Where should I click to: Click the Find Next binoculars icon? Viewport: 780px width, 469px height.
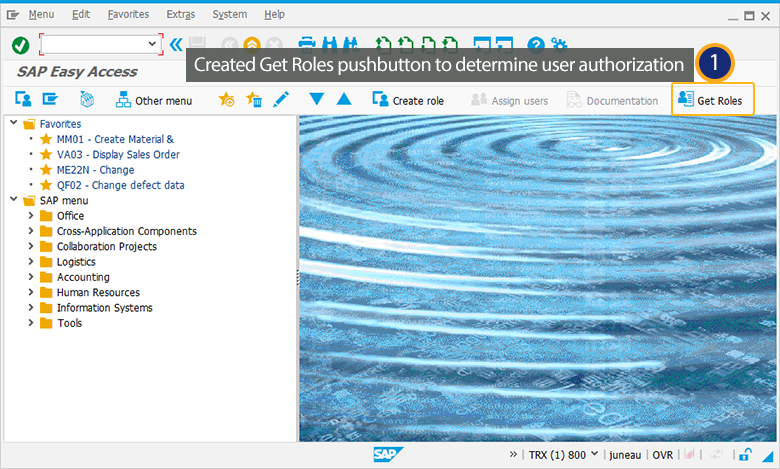coord(350,45)
